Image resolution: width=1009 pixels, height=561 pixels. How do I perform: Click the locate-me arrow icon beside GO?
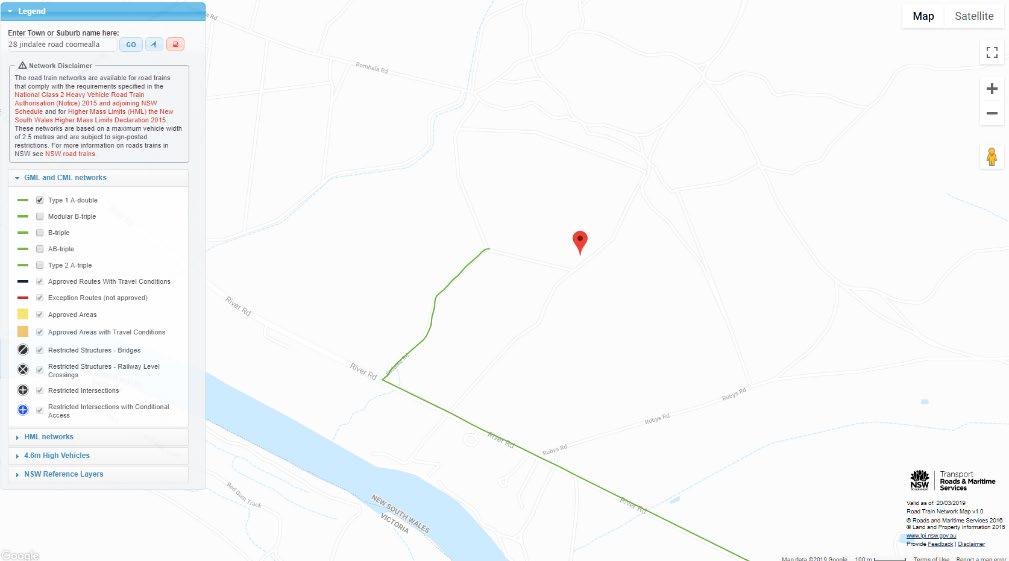(x=153, y=44)
